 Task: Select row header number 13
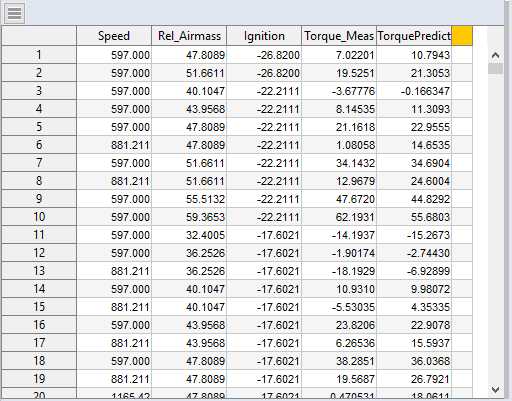coord(39,271)
